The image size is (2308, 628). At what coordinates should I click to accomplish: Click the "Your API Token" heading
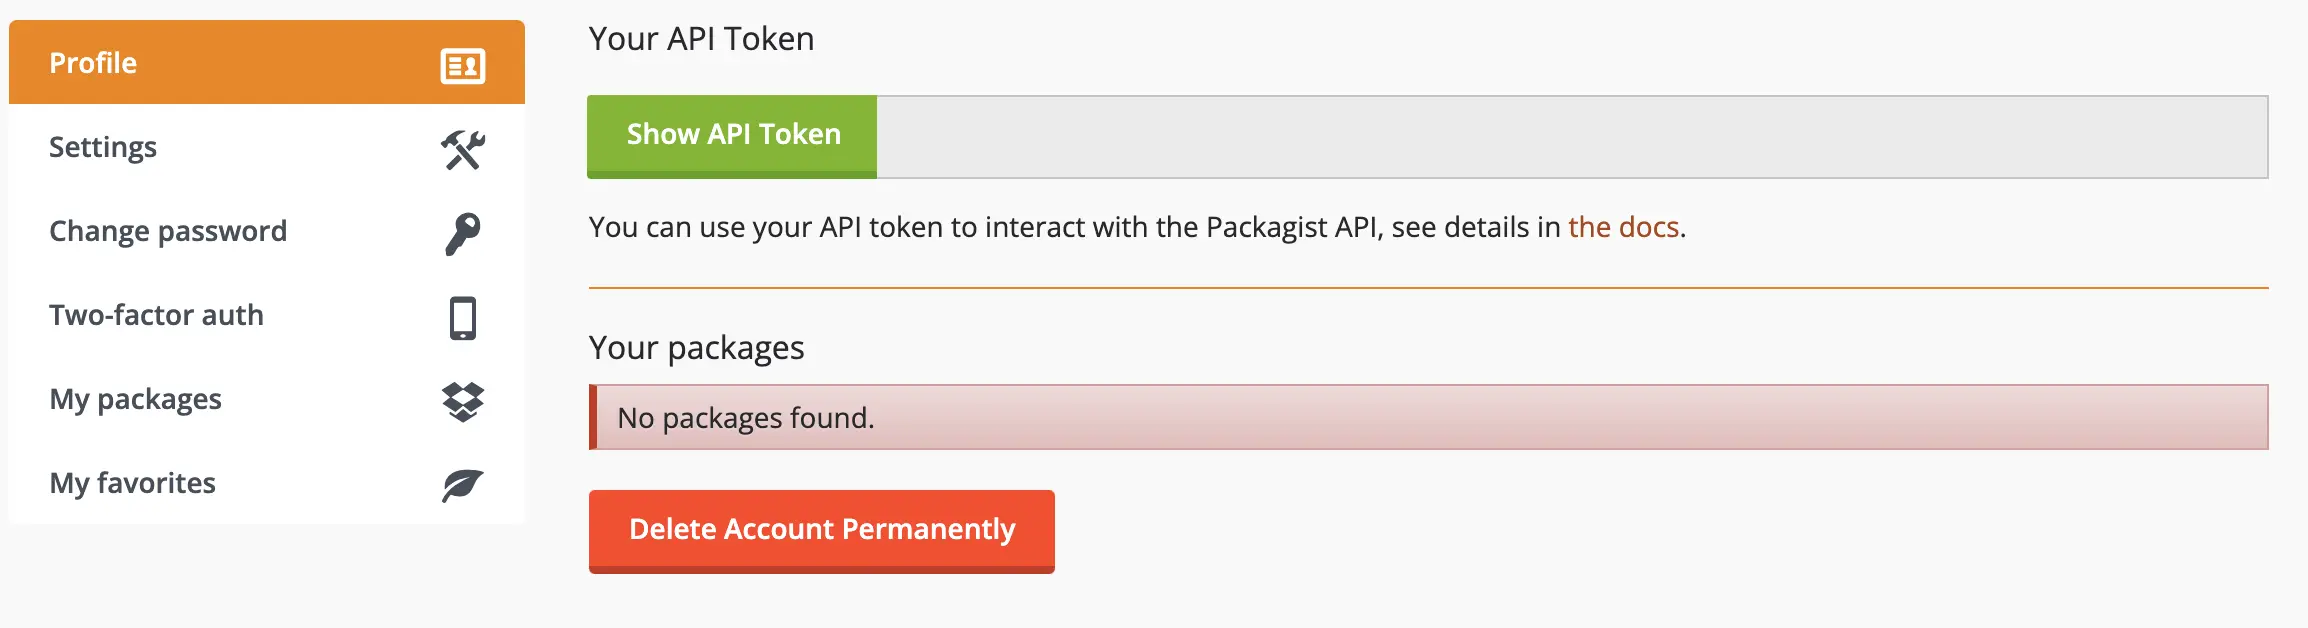701,38
